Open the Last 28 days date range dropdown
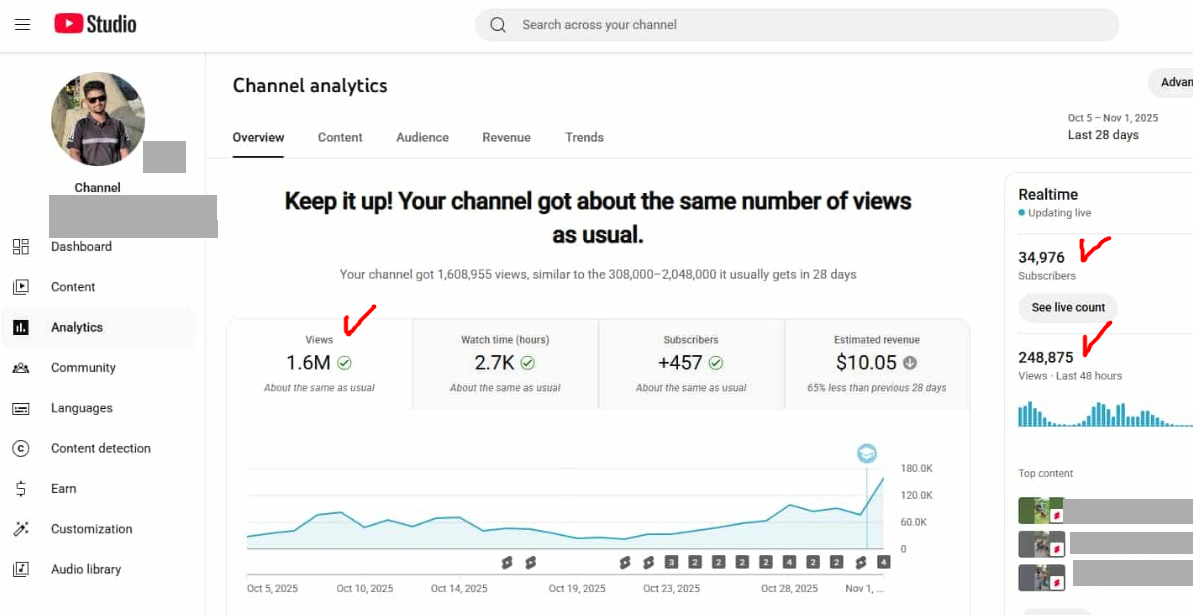Screen dimensions: 1193x615 click(1112, 127)
